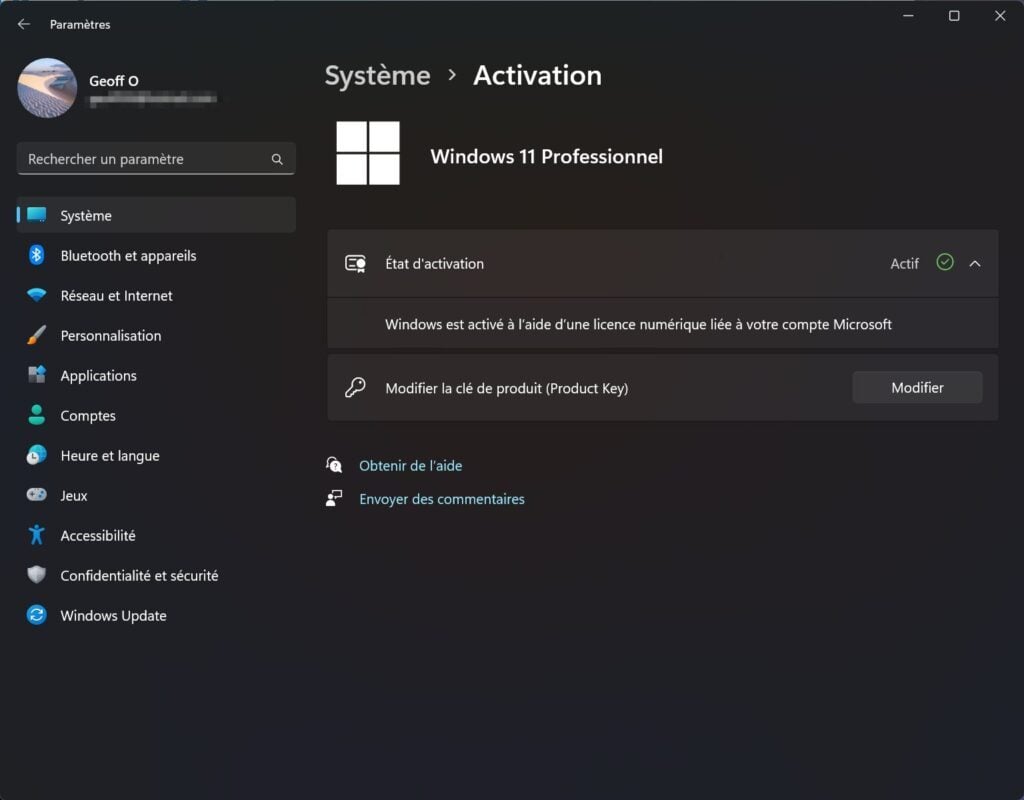
Task: Click the Applications tiles icon
Action: coord(37,374)
